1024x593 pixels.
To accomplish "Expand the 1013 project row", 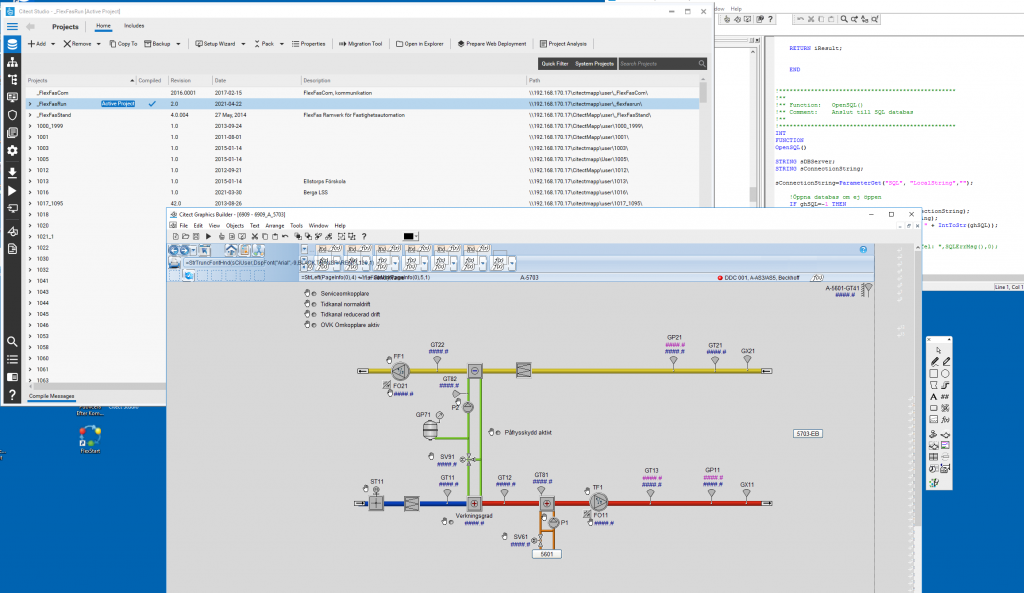I will (x=30, y=182).
